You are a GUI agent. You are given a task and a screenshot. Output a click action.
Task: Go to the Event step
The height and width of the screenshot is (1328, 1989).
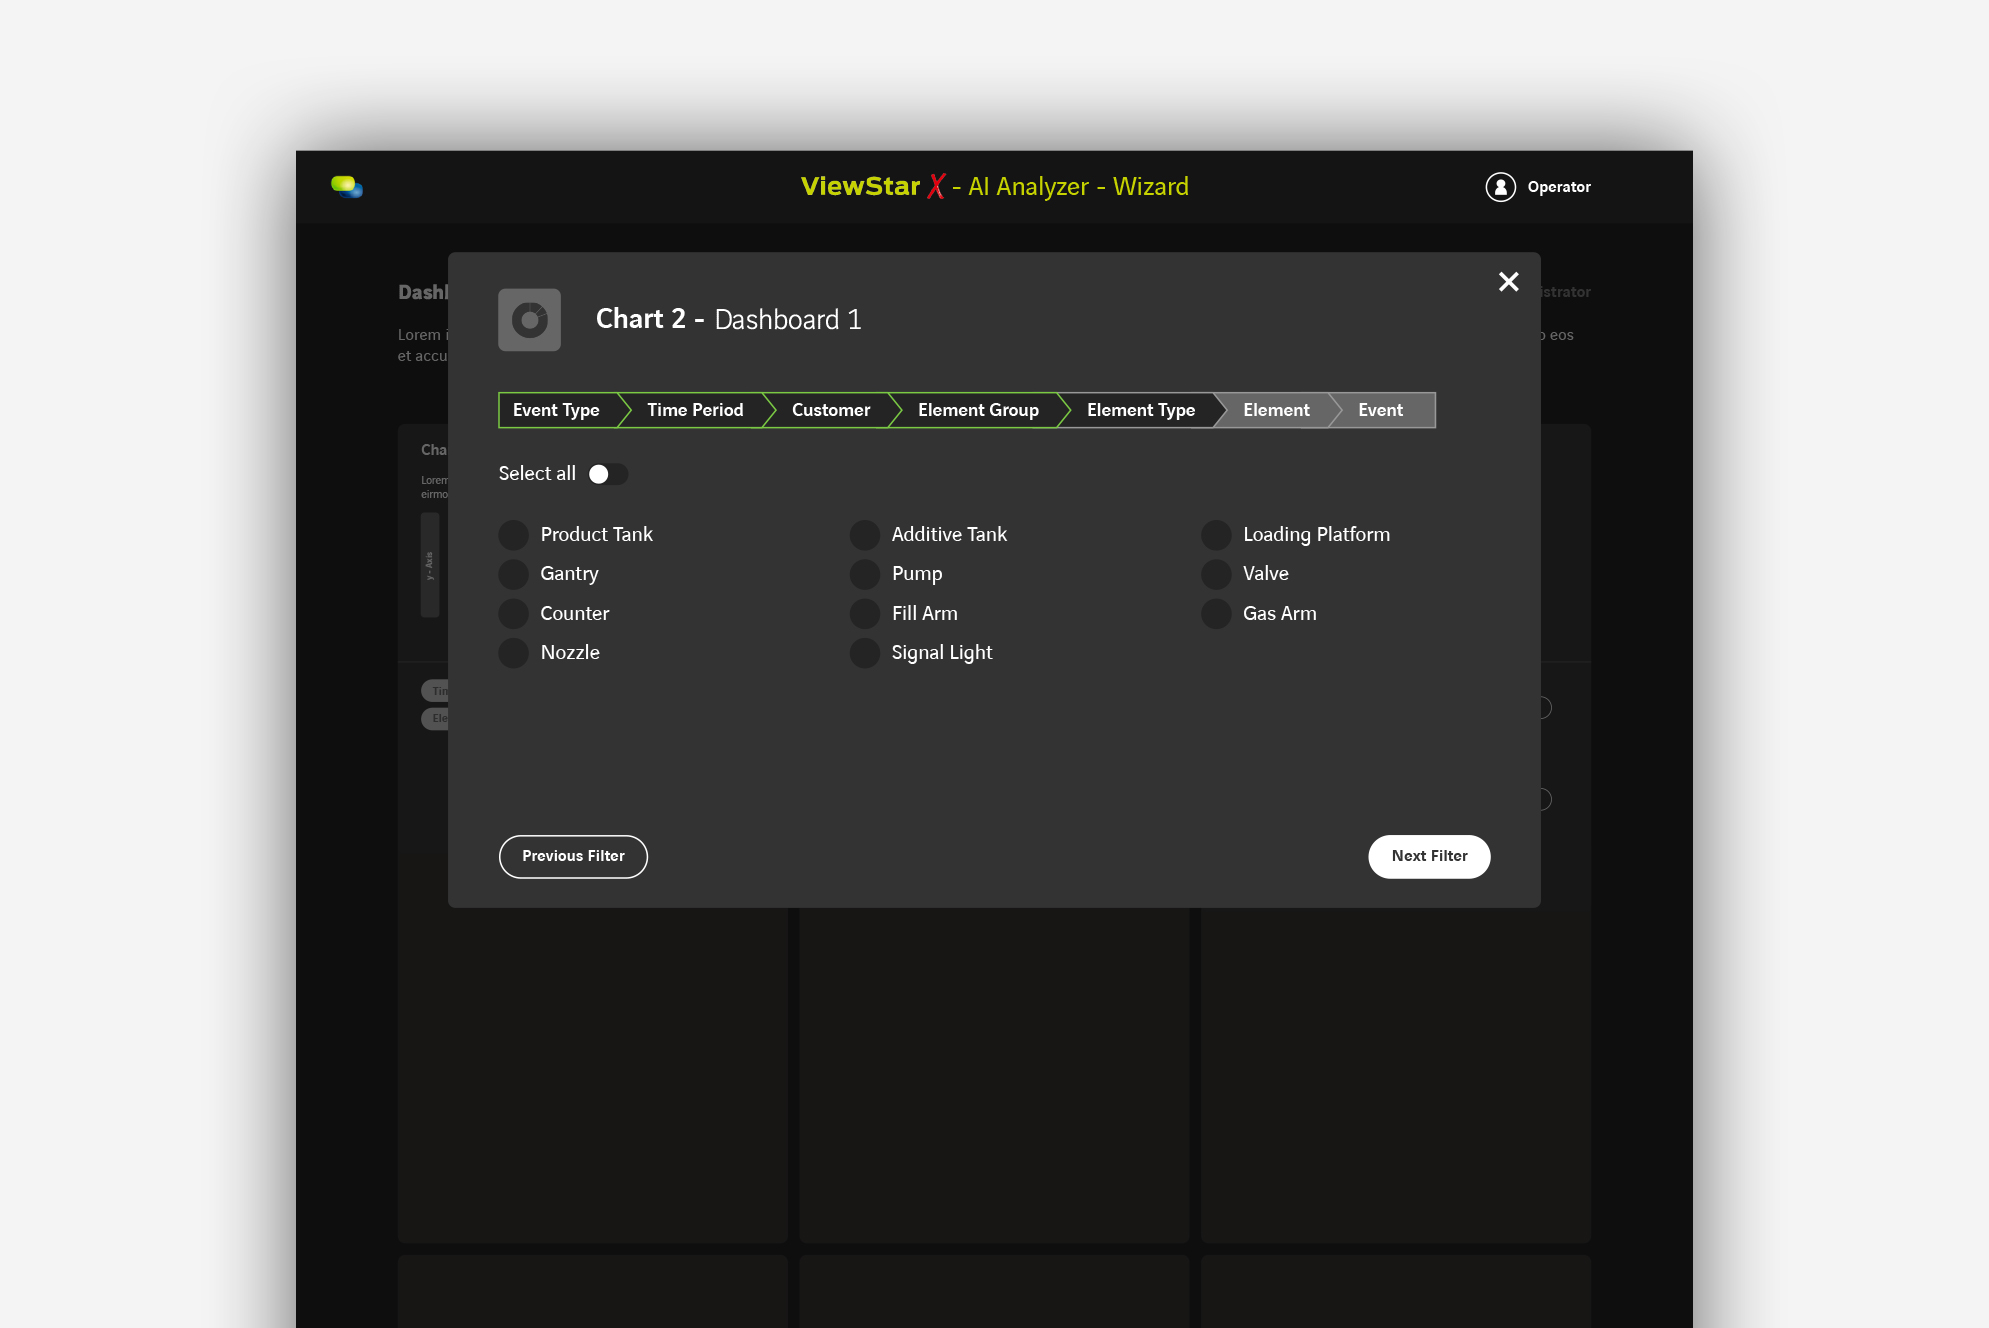pyautogui.click(x=1381, y=410)
